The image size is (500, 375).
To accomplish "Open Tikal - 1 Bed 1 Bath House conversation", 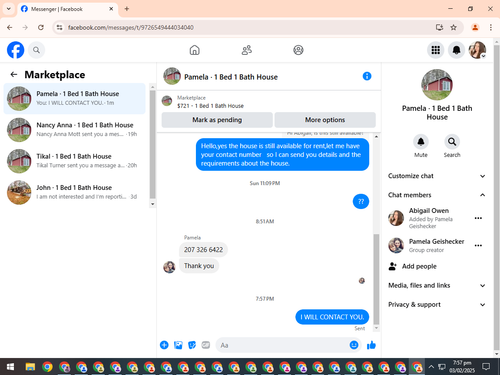I will click(x=75, y=161).
